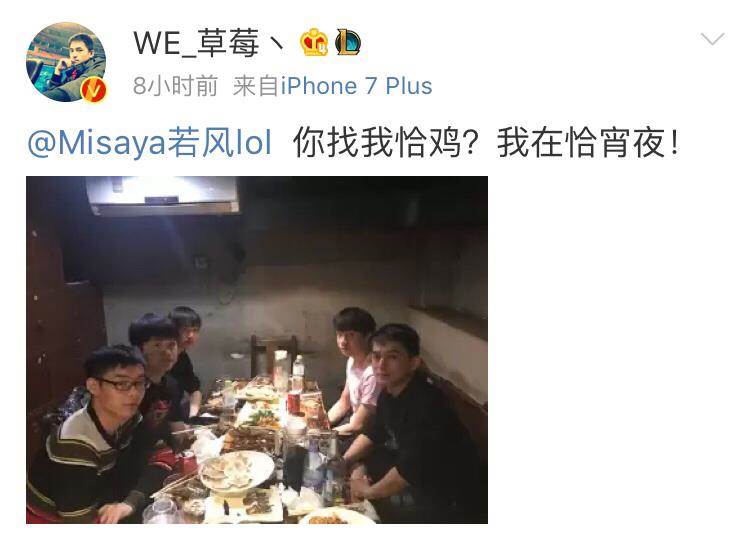
Task: Click the iPhone 7 Plus source link
Action: pyautogui.click(x=356, y=86)
